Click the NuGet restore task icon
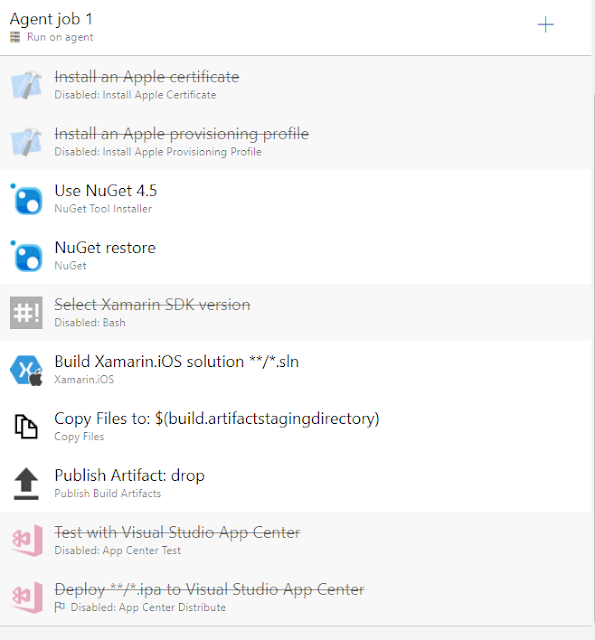 [x=26, y=256]
